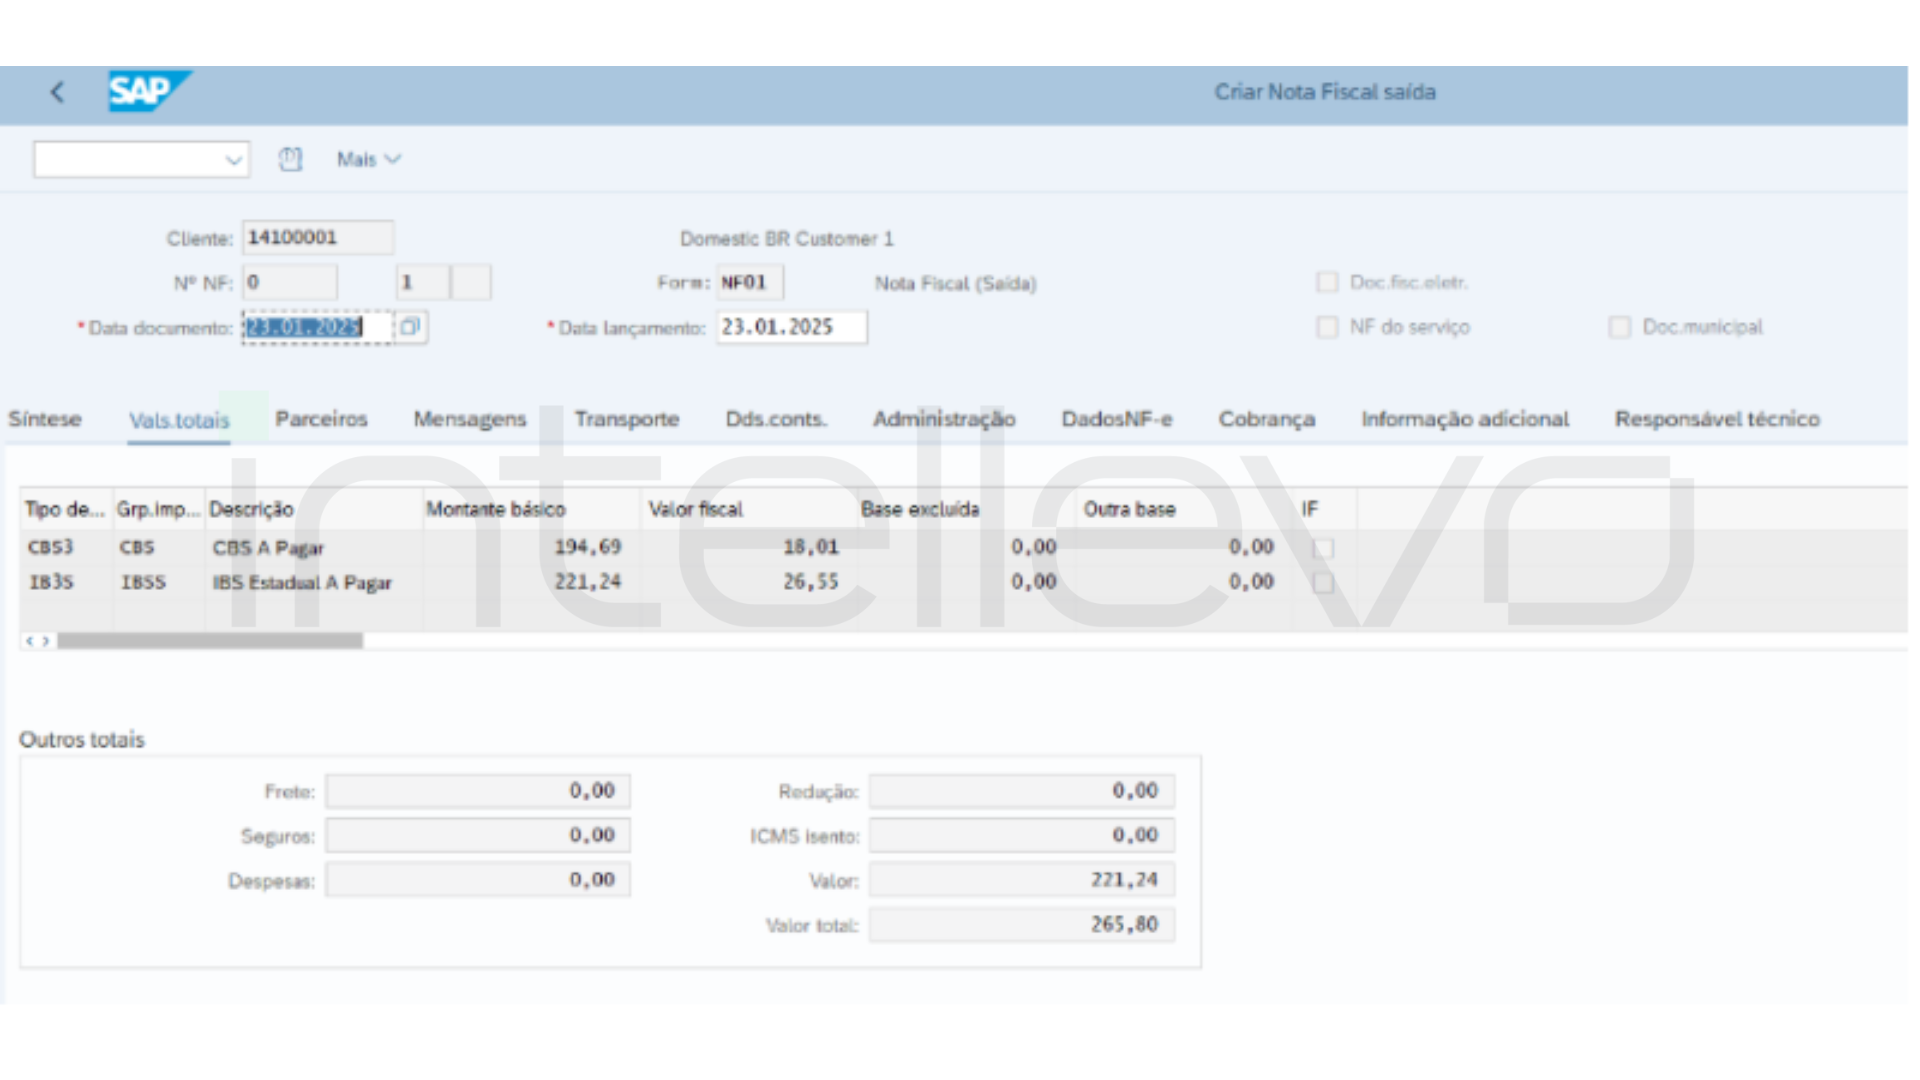The height and width of the screenshot is (1080, 1920).
Task: Check the NF do serviço box
Action: 1327,327
